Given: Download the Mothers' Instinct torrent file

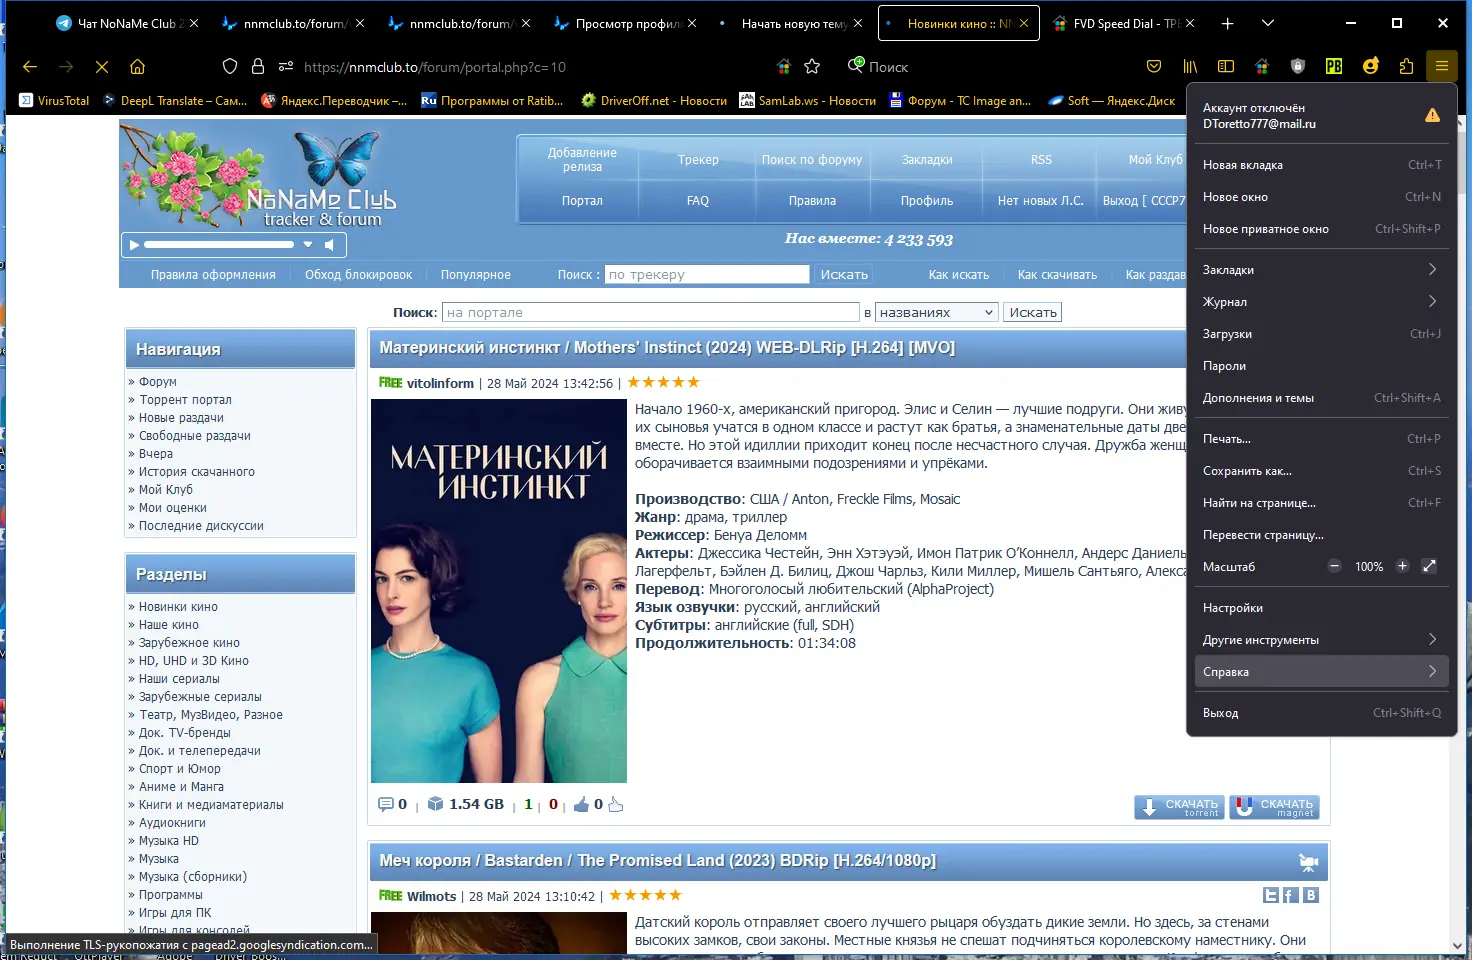Looking at the screenshot, I should 1180,807.
